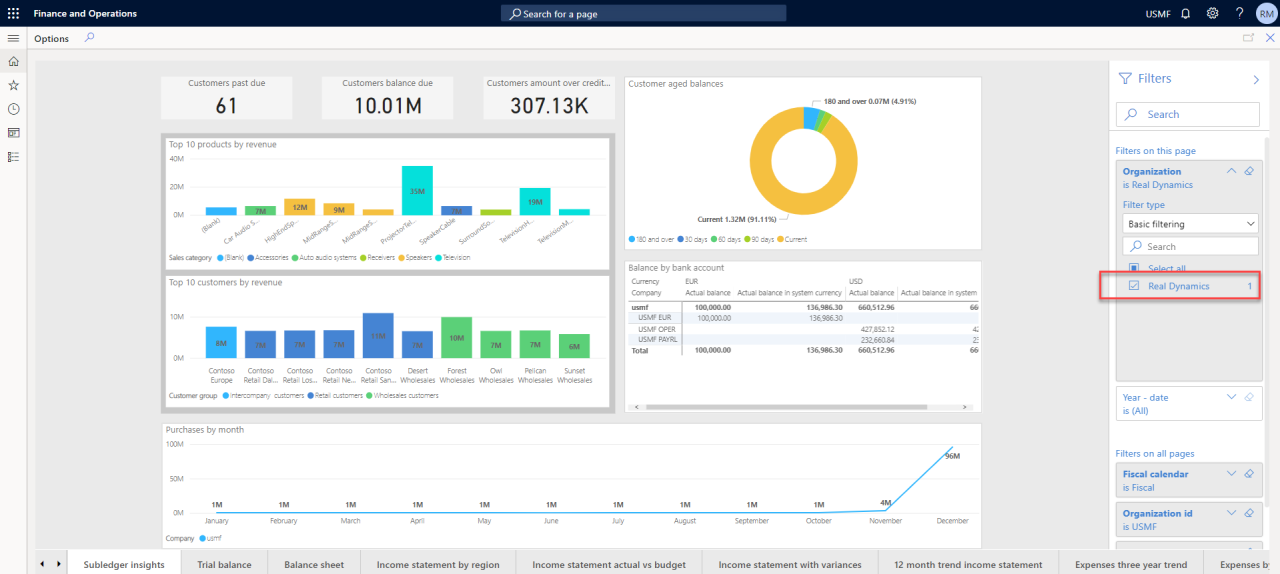1280x574 pixels.
Task: Collapse the Organization filter card
Action: (x=1231, y=171)
